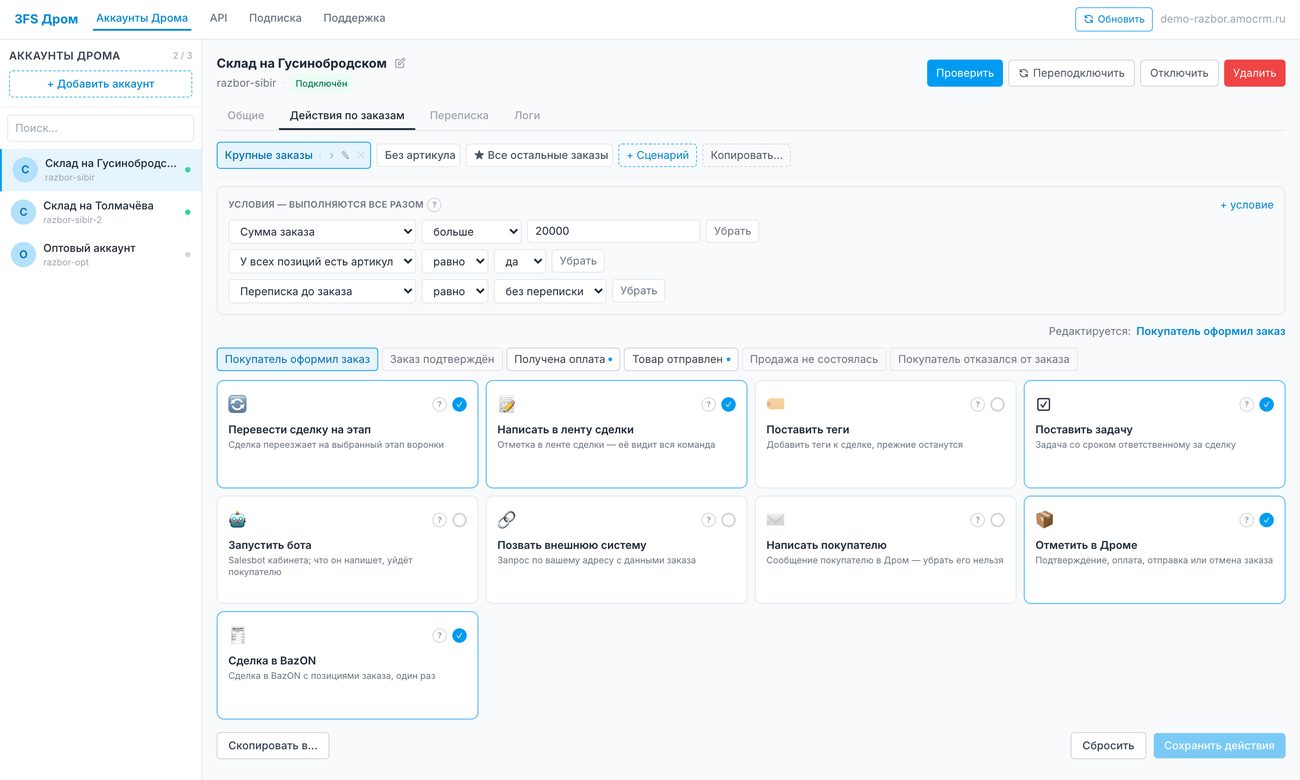Disable Перевести сделку на этап action

tap(459, 405)
